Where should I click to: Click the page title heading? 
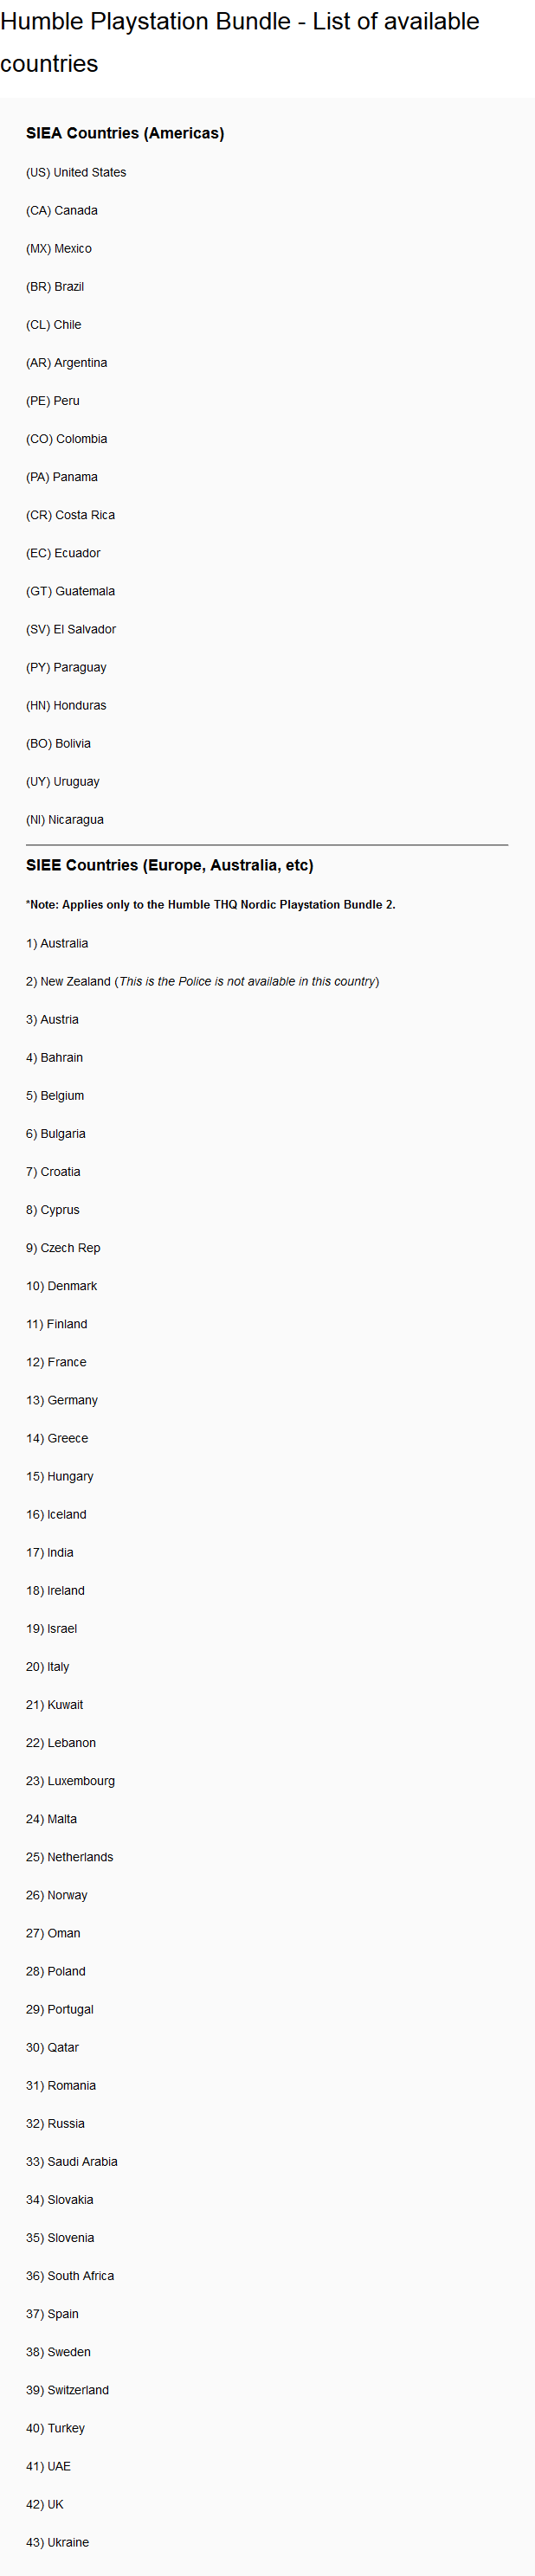240,42
